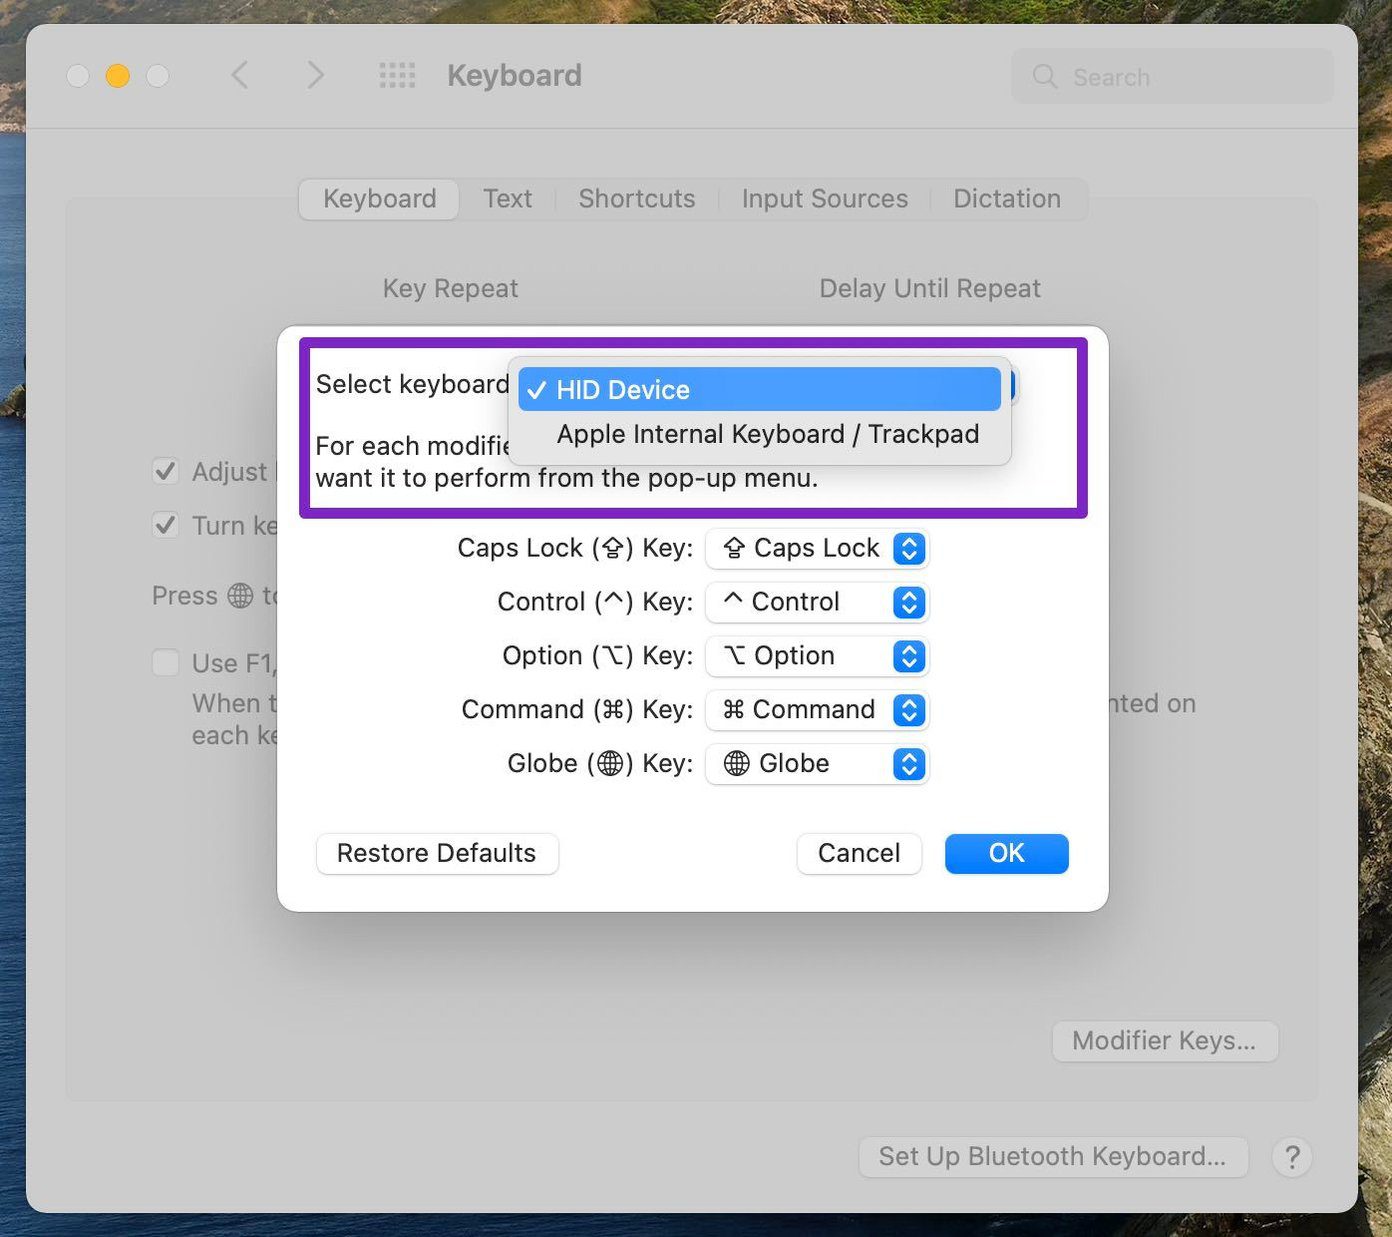Show all preferences grid icon
The image size is (1392, 1237).
click(x=397, y=75)
